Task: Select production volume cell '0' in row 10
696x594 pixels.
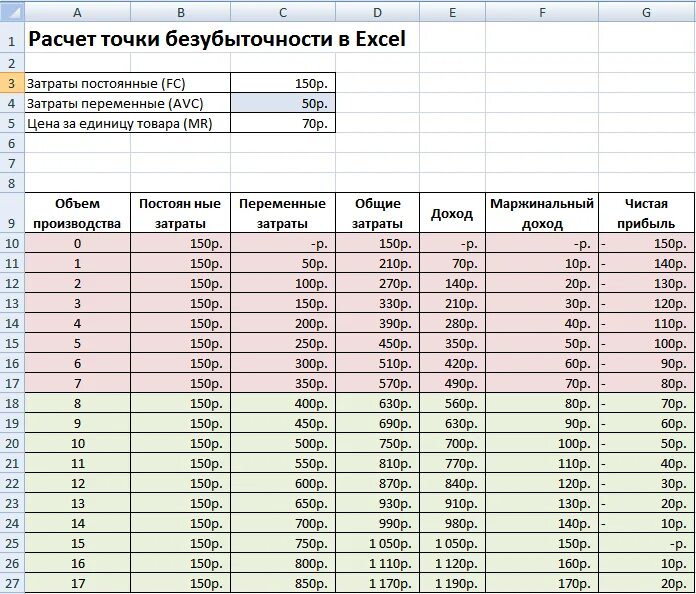Action: [x=77, y=243]
